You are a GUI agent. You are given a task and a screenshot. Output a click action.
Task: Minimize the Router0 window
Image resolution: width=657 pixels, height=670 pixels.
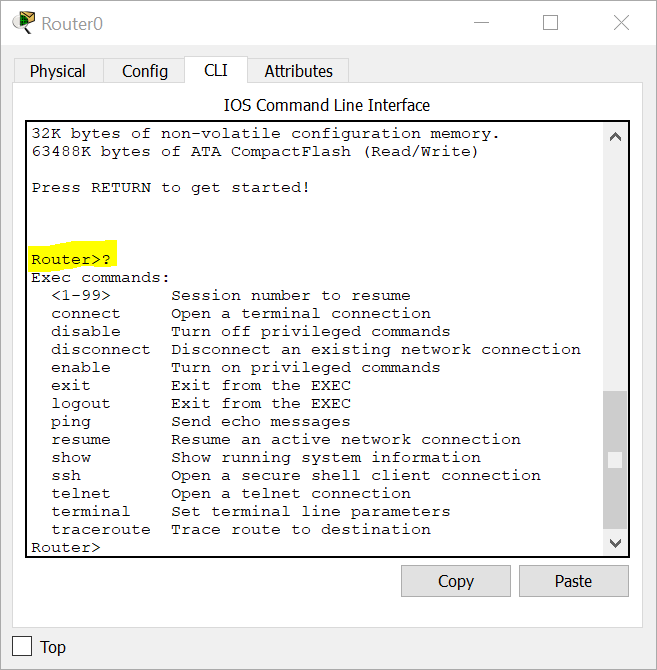point(481,23)
